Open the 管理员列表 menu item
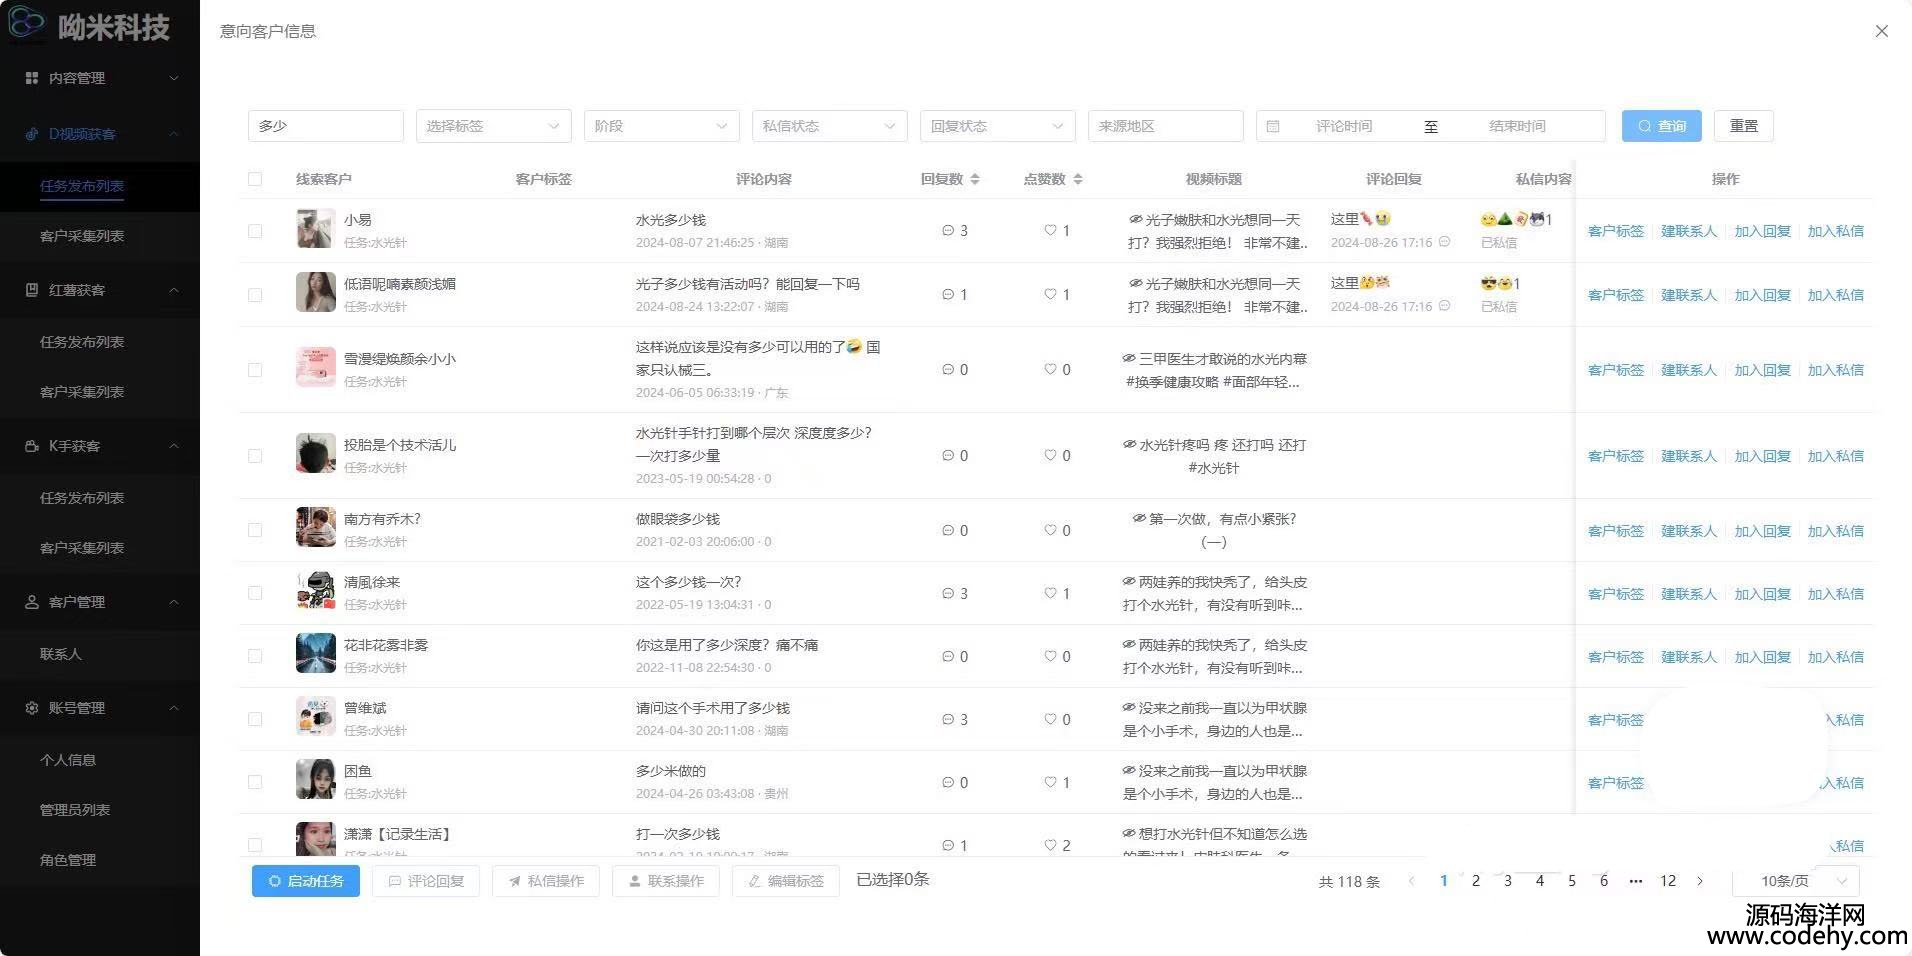1912x956 pixels. (75, 810)
